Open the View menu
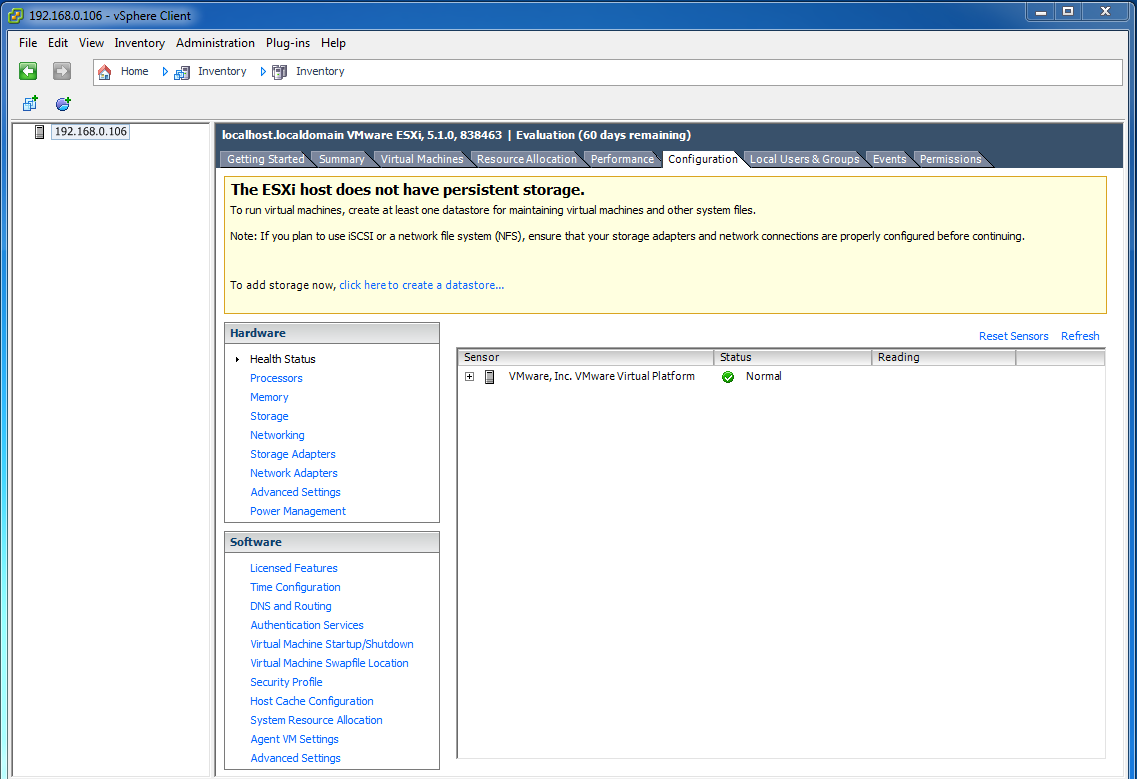Image resolution: width=1137 pixels, height=779 pixels. [x=91, y=43]
